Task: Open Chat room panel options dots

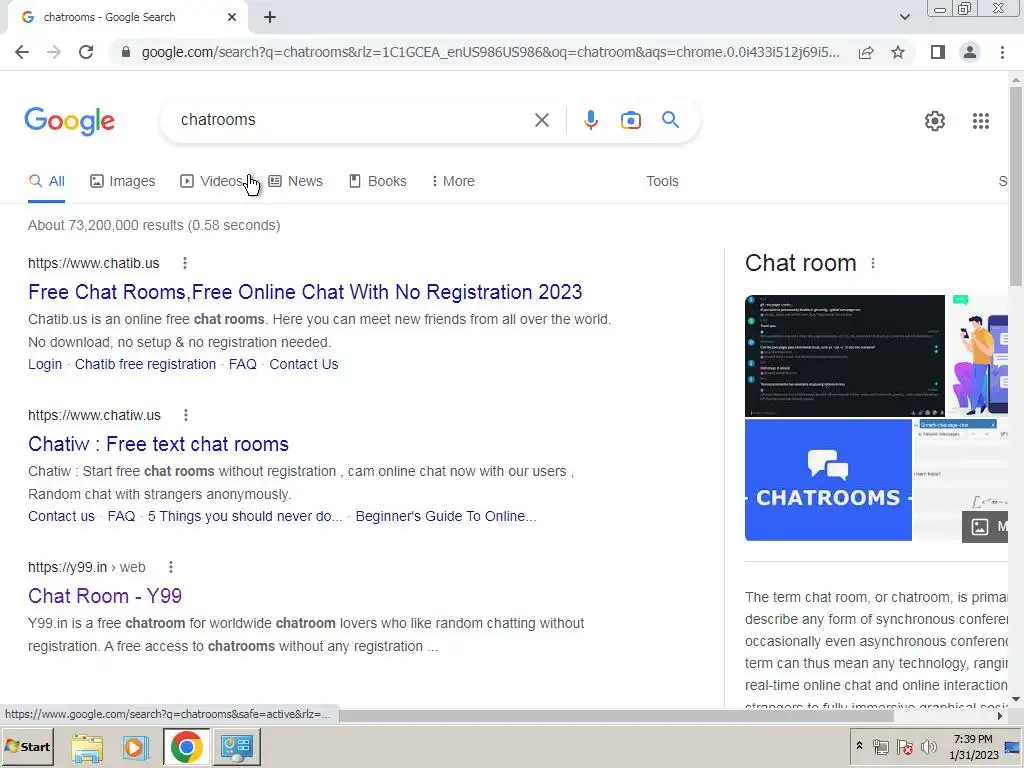Action: coord(872,263)
